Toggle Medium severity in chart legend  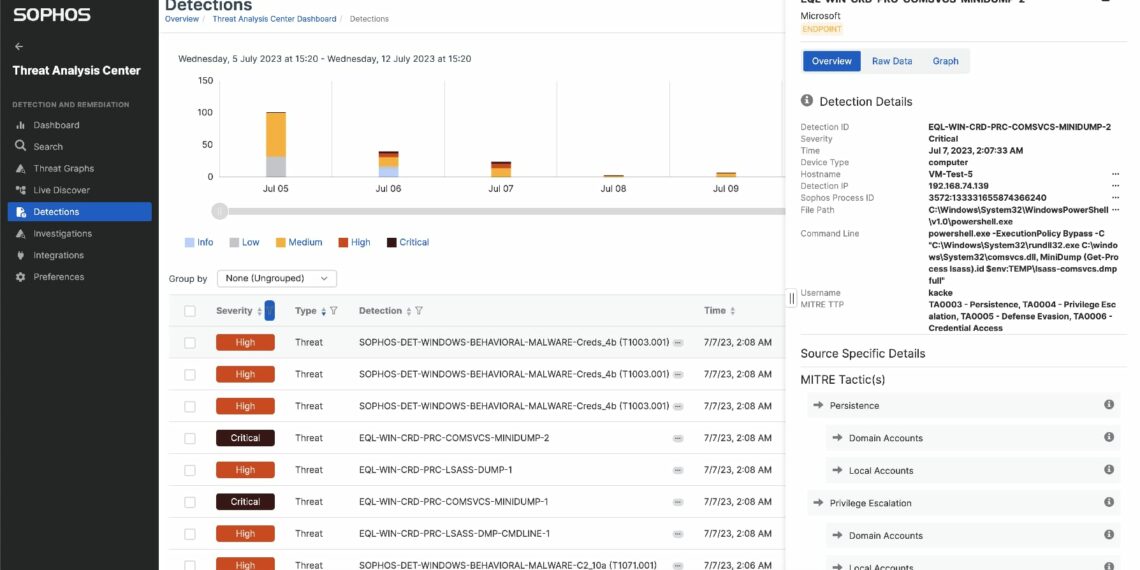pos(298,242)
